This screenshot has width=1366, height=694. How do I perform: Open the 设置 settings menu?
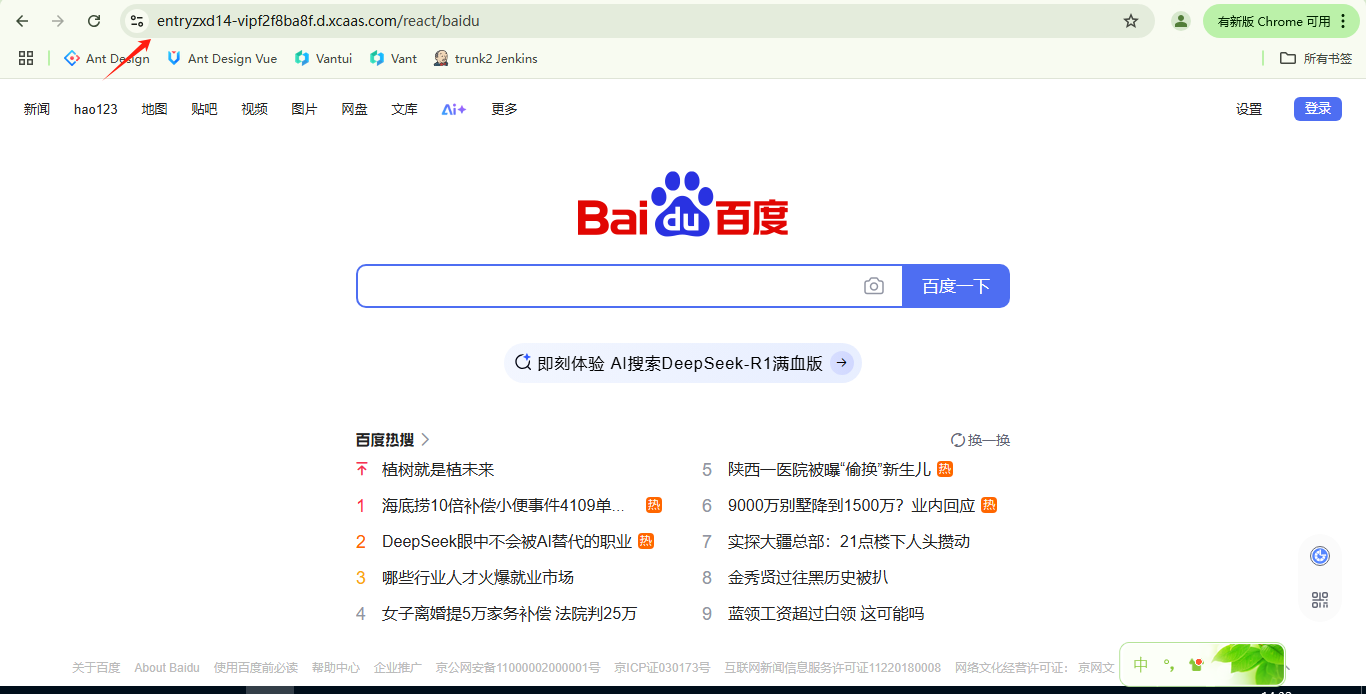1249,109
